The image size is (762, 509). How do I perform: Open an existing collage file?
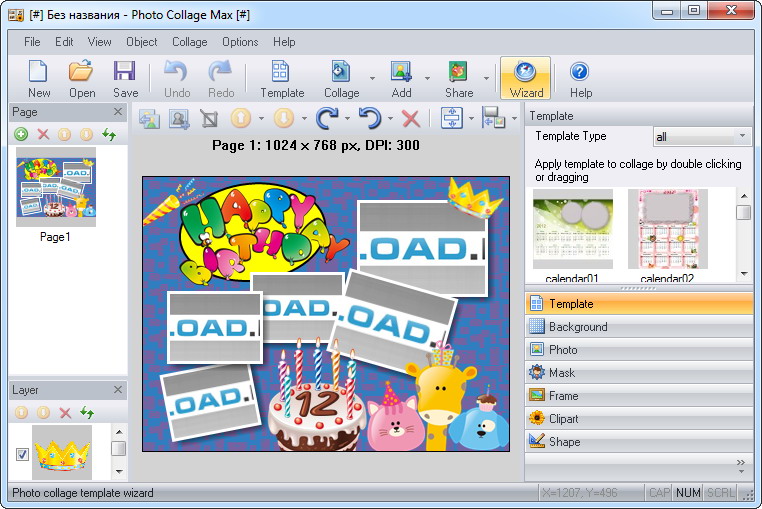[x=82, y=79]
